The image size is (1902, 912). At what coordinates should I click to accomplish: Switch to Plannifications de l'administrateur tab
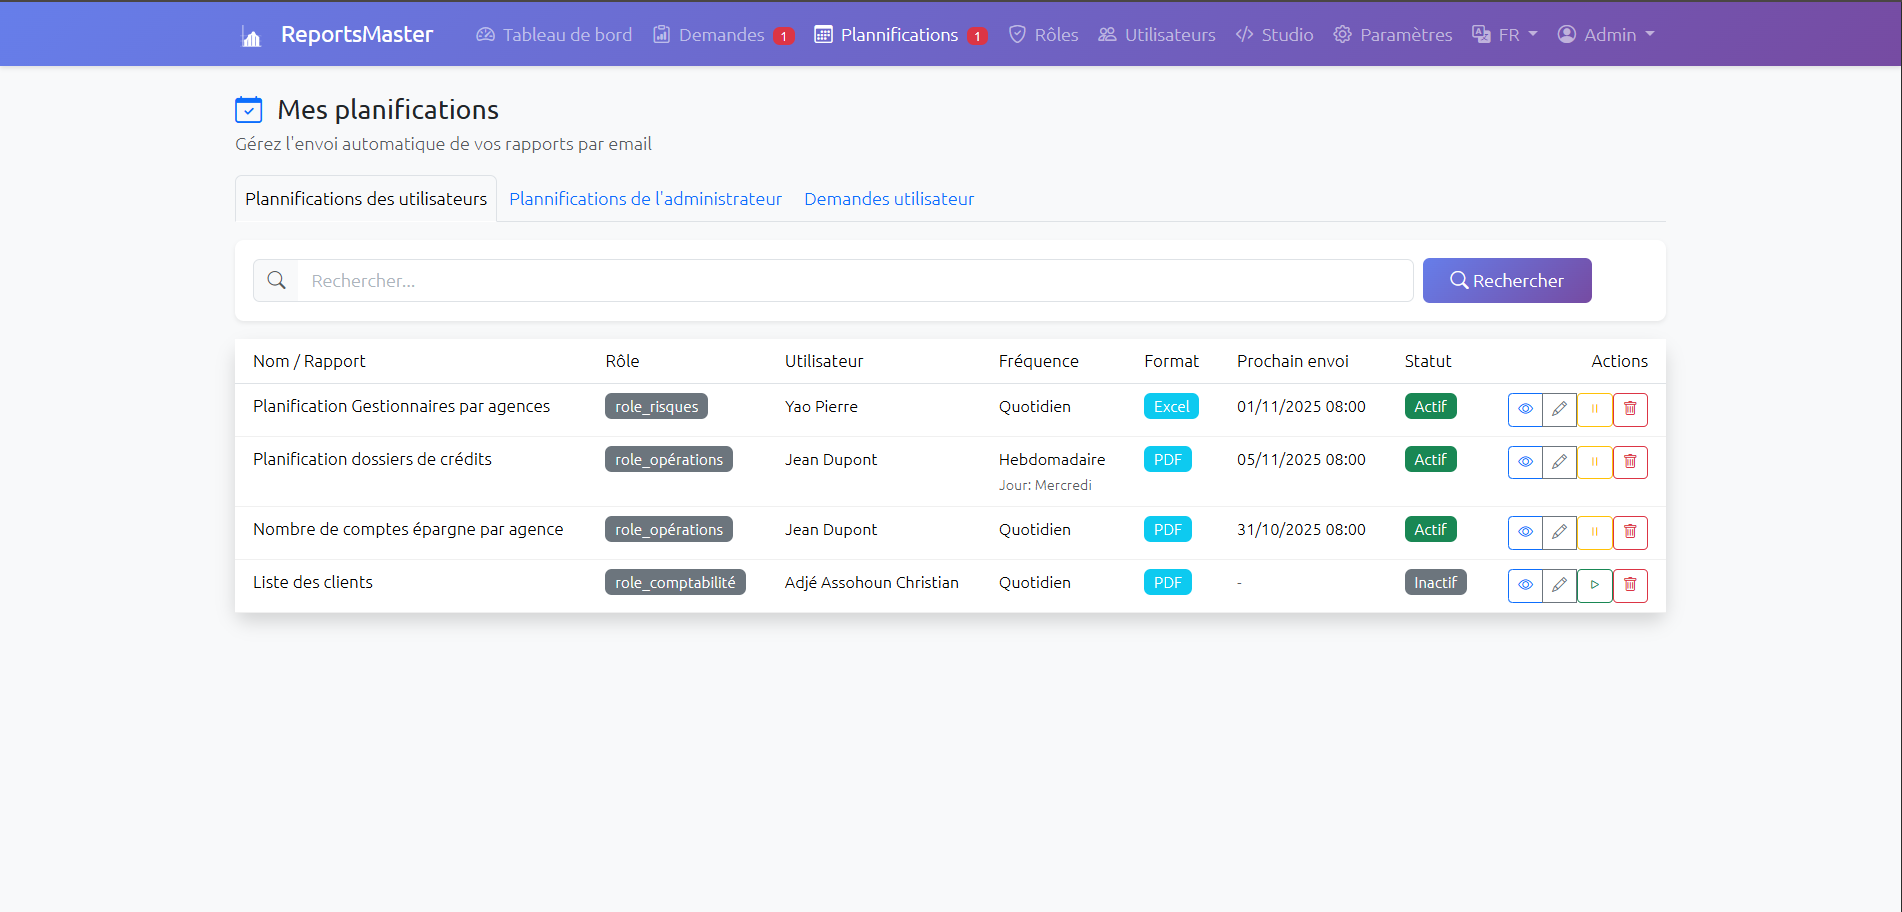645,199
